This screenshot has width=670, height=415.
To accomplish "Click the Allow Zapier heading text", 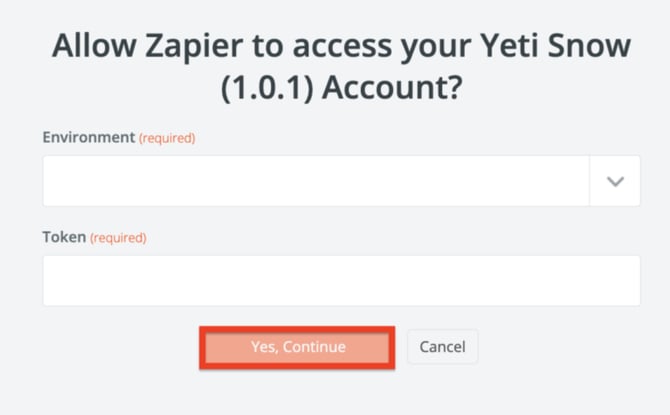I will pos(341,47).
